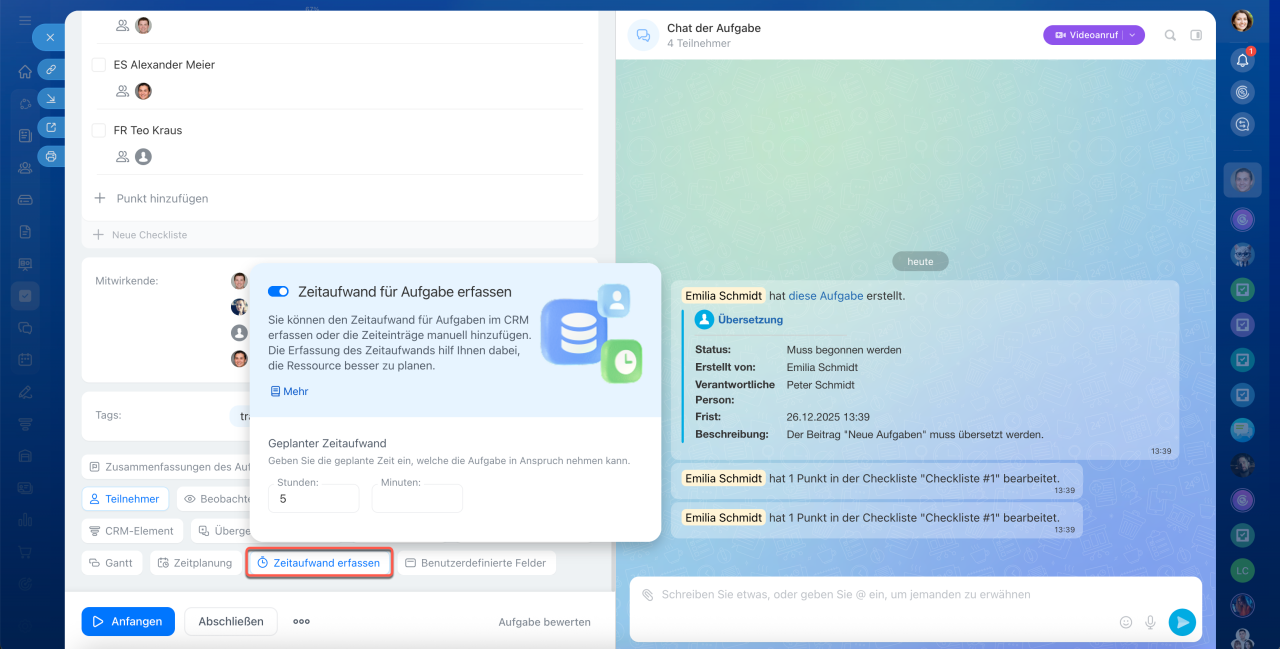Record a voice message with microphone icon
Viewport: 1280px width, 649px height.
pos(1150,622)
